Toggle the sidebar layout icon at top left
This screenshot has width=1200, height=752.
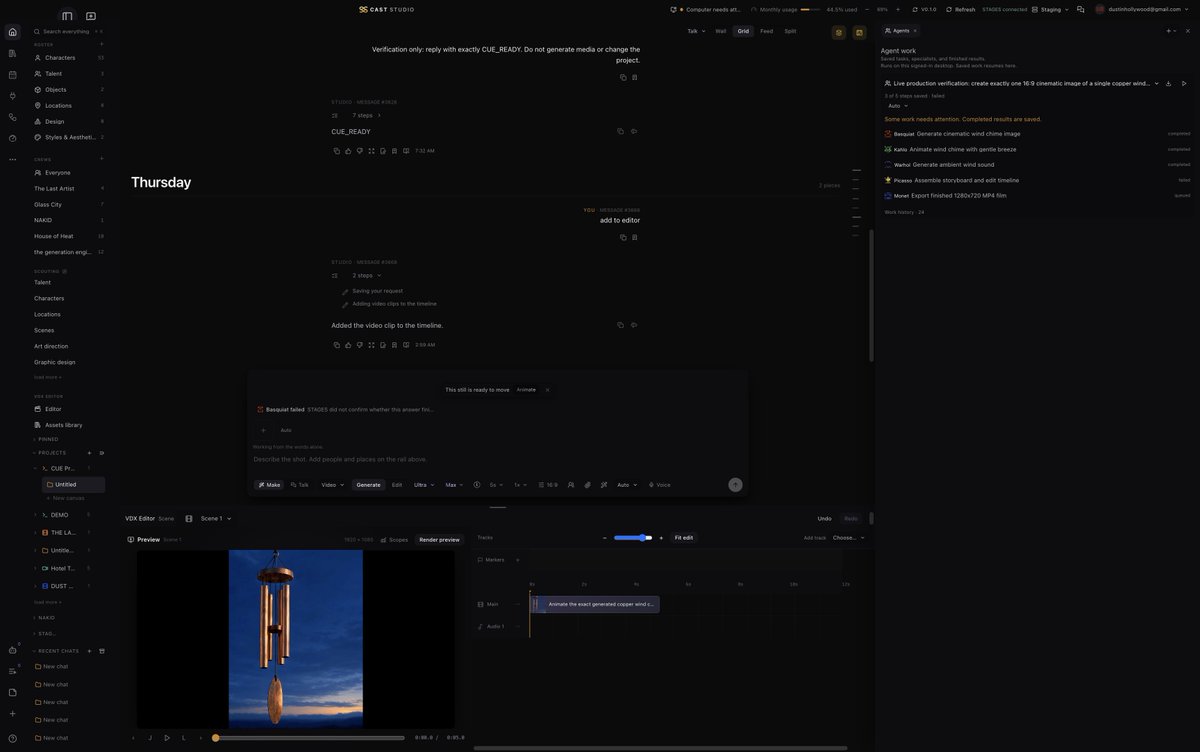coord(67,16)
